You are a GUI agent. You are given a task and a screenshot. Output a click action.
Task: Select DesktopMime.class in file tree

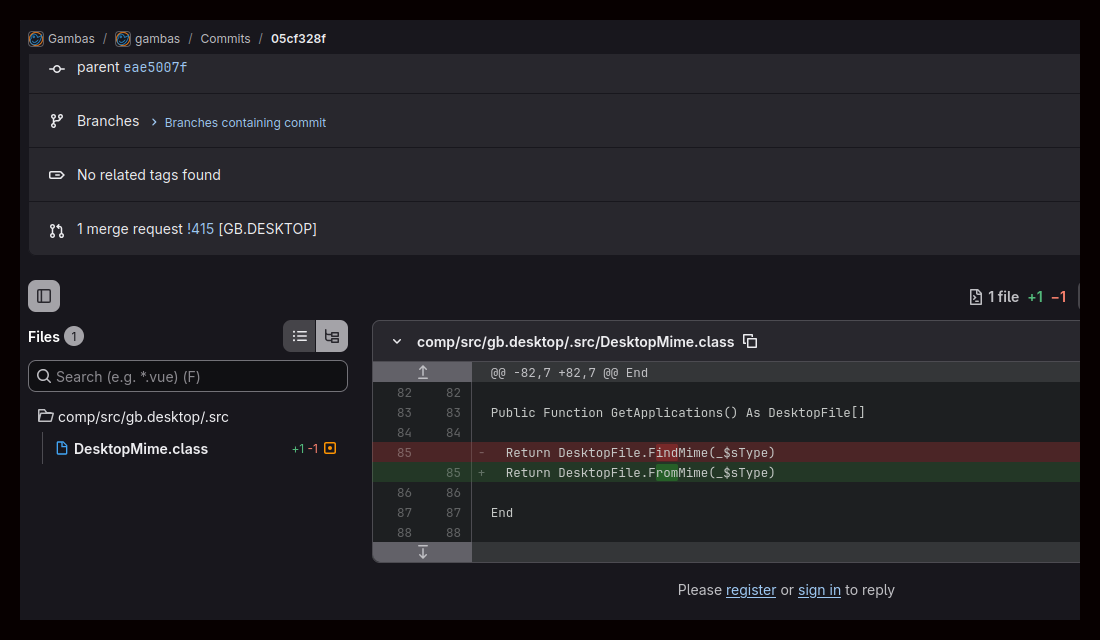pos(140,448)
